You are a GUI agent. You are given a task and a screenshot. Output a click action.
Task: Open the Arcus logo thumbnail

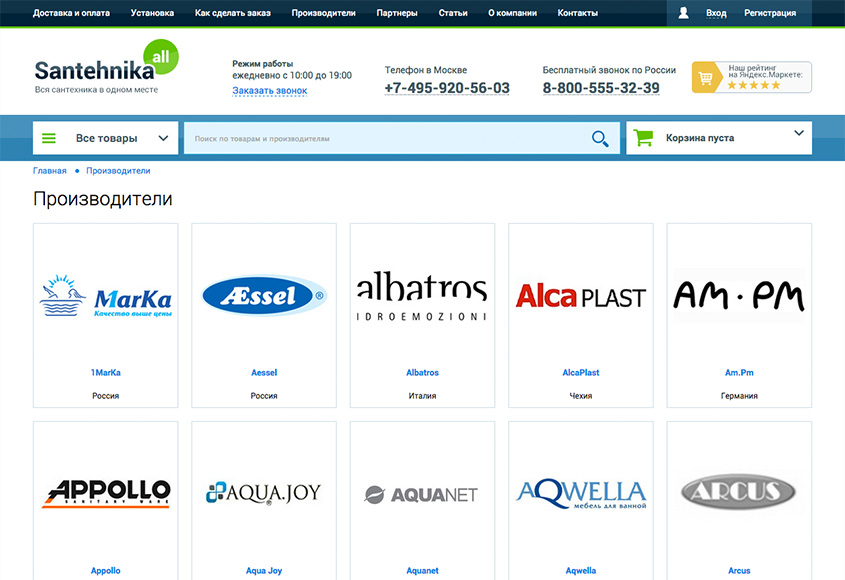(x=739, y=492)
